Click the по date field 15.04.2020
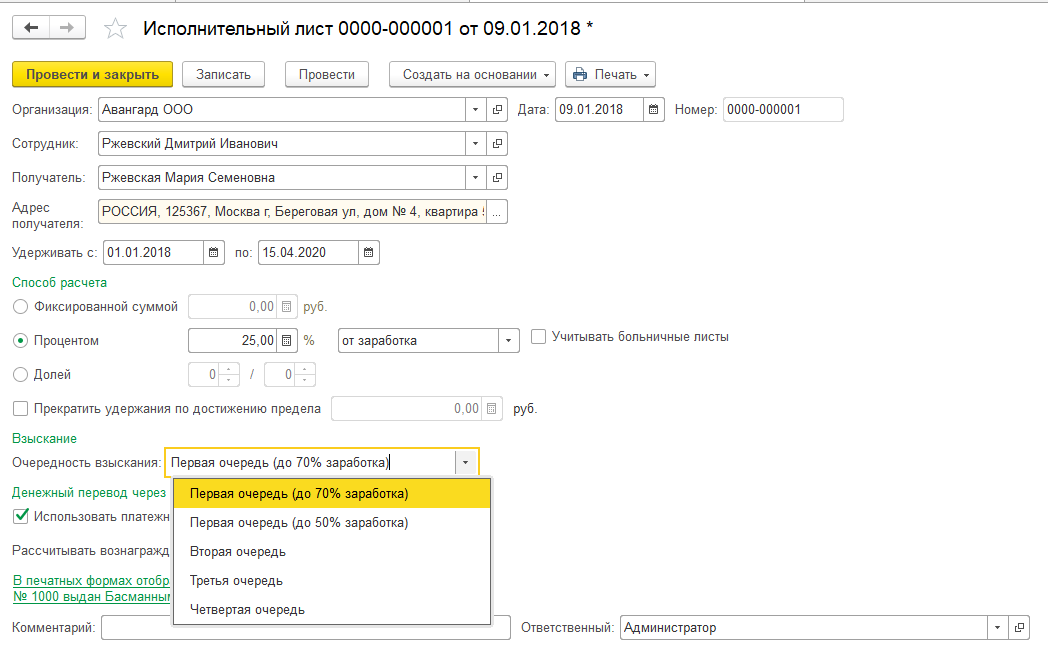Image resolution: width=1048 pixels, height=646 pixels. click(308, 253)
